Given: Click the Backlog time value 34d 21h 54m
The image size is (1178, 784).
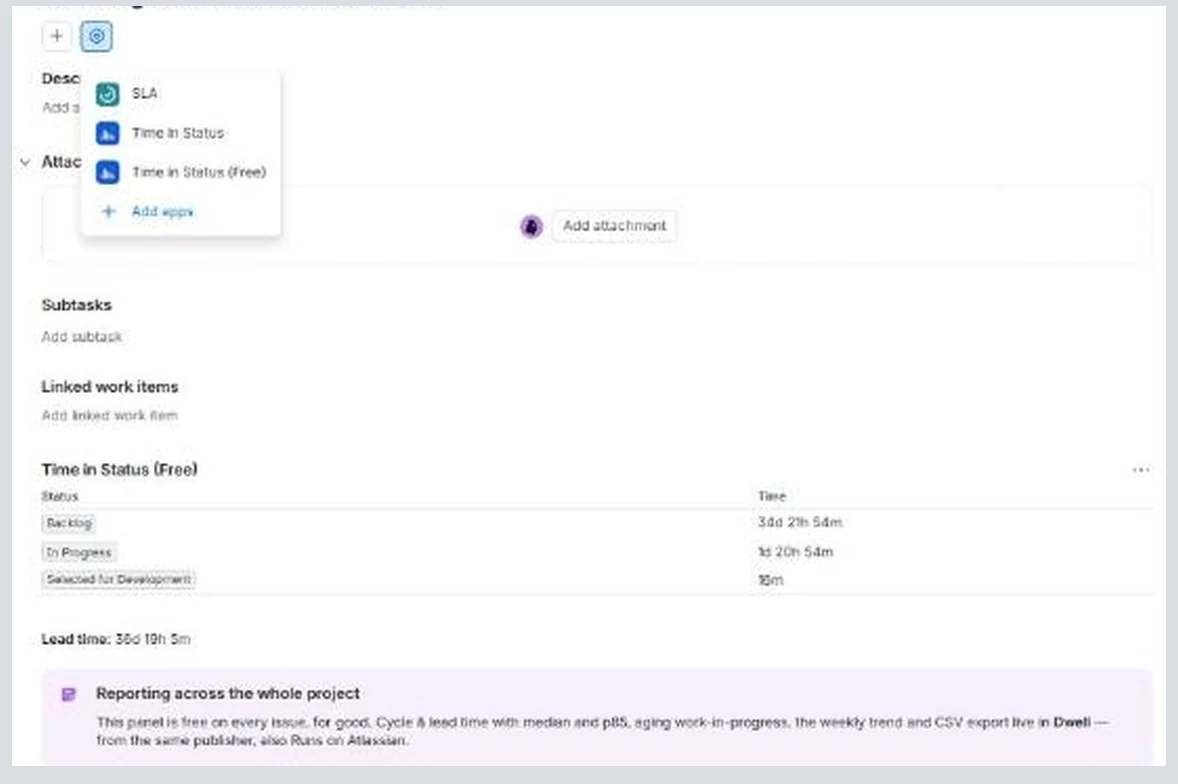Looking at the screenshot, I should click(800, 522).
